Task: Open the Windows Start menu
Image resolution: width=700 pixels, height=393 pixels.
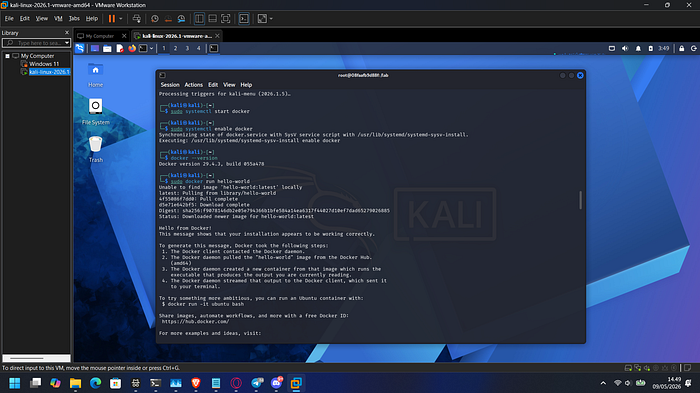Action: [x=15, y=383]
